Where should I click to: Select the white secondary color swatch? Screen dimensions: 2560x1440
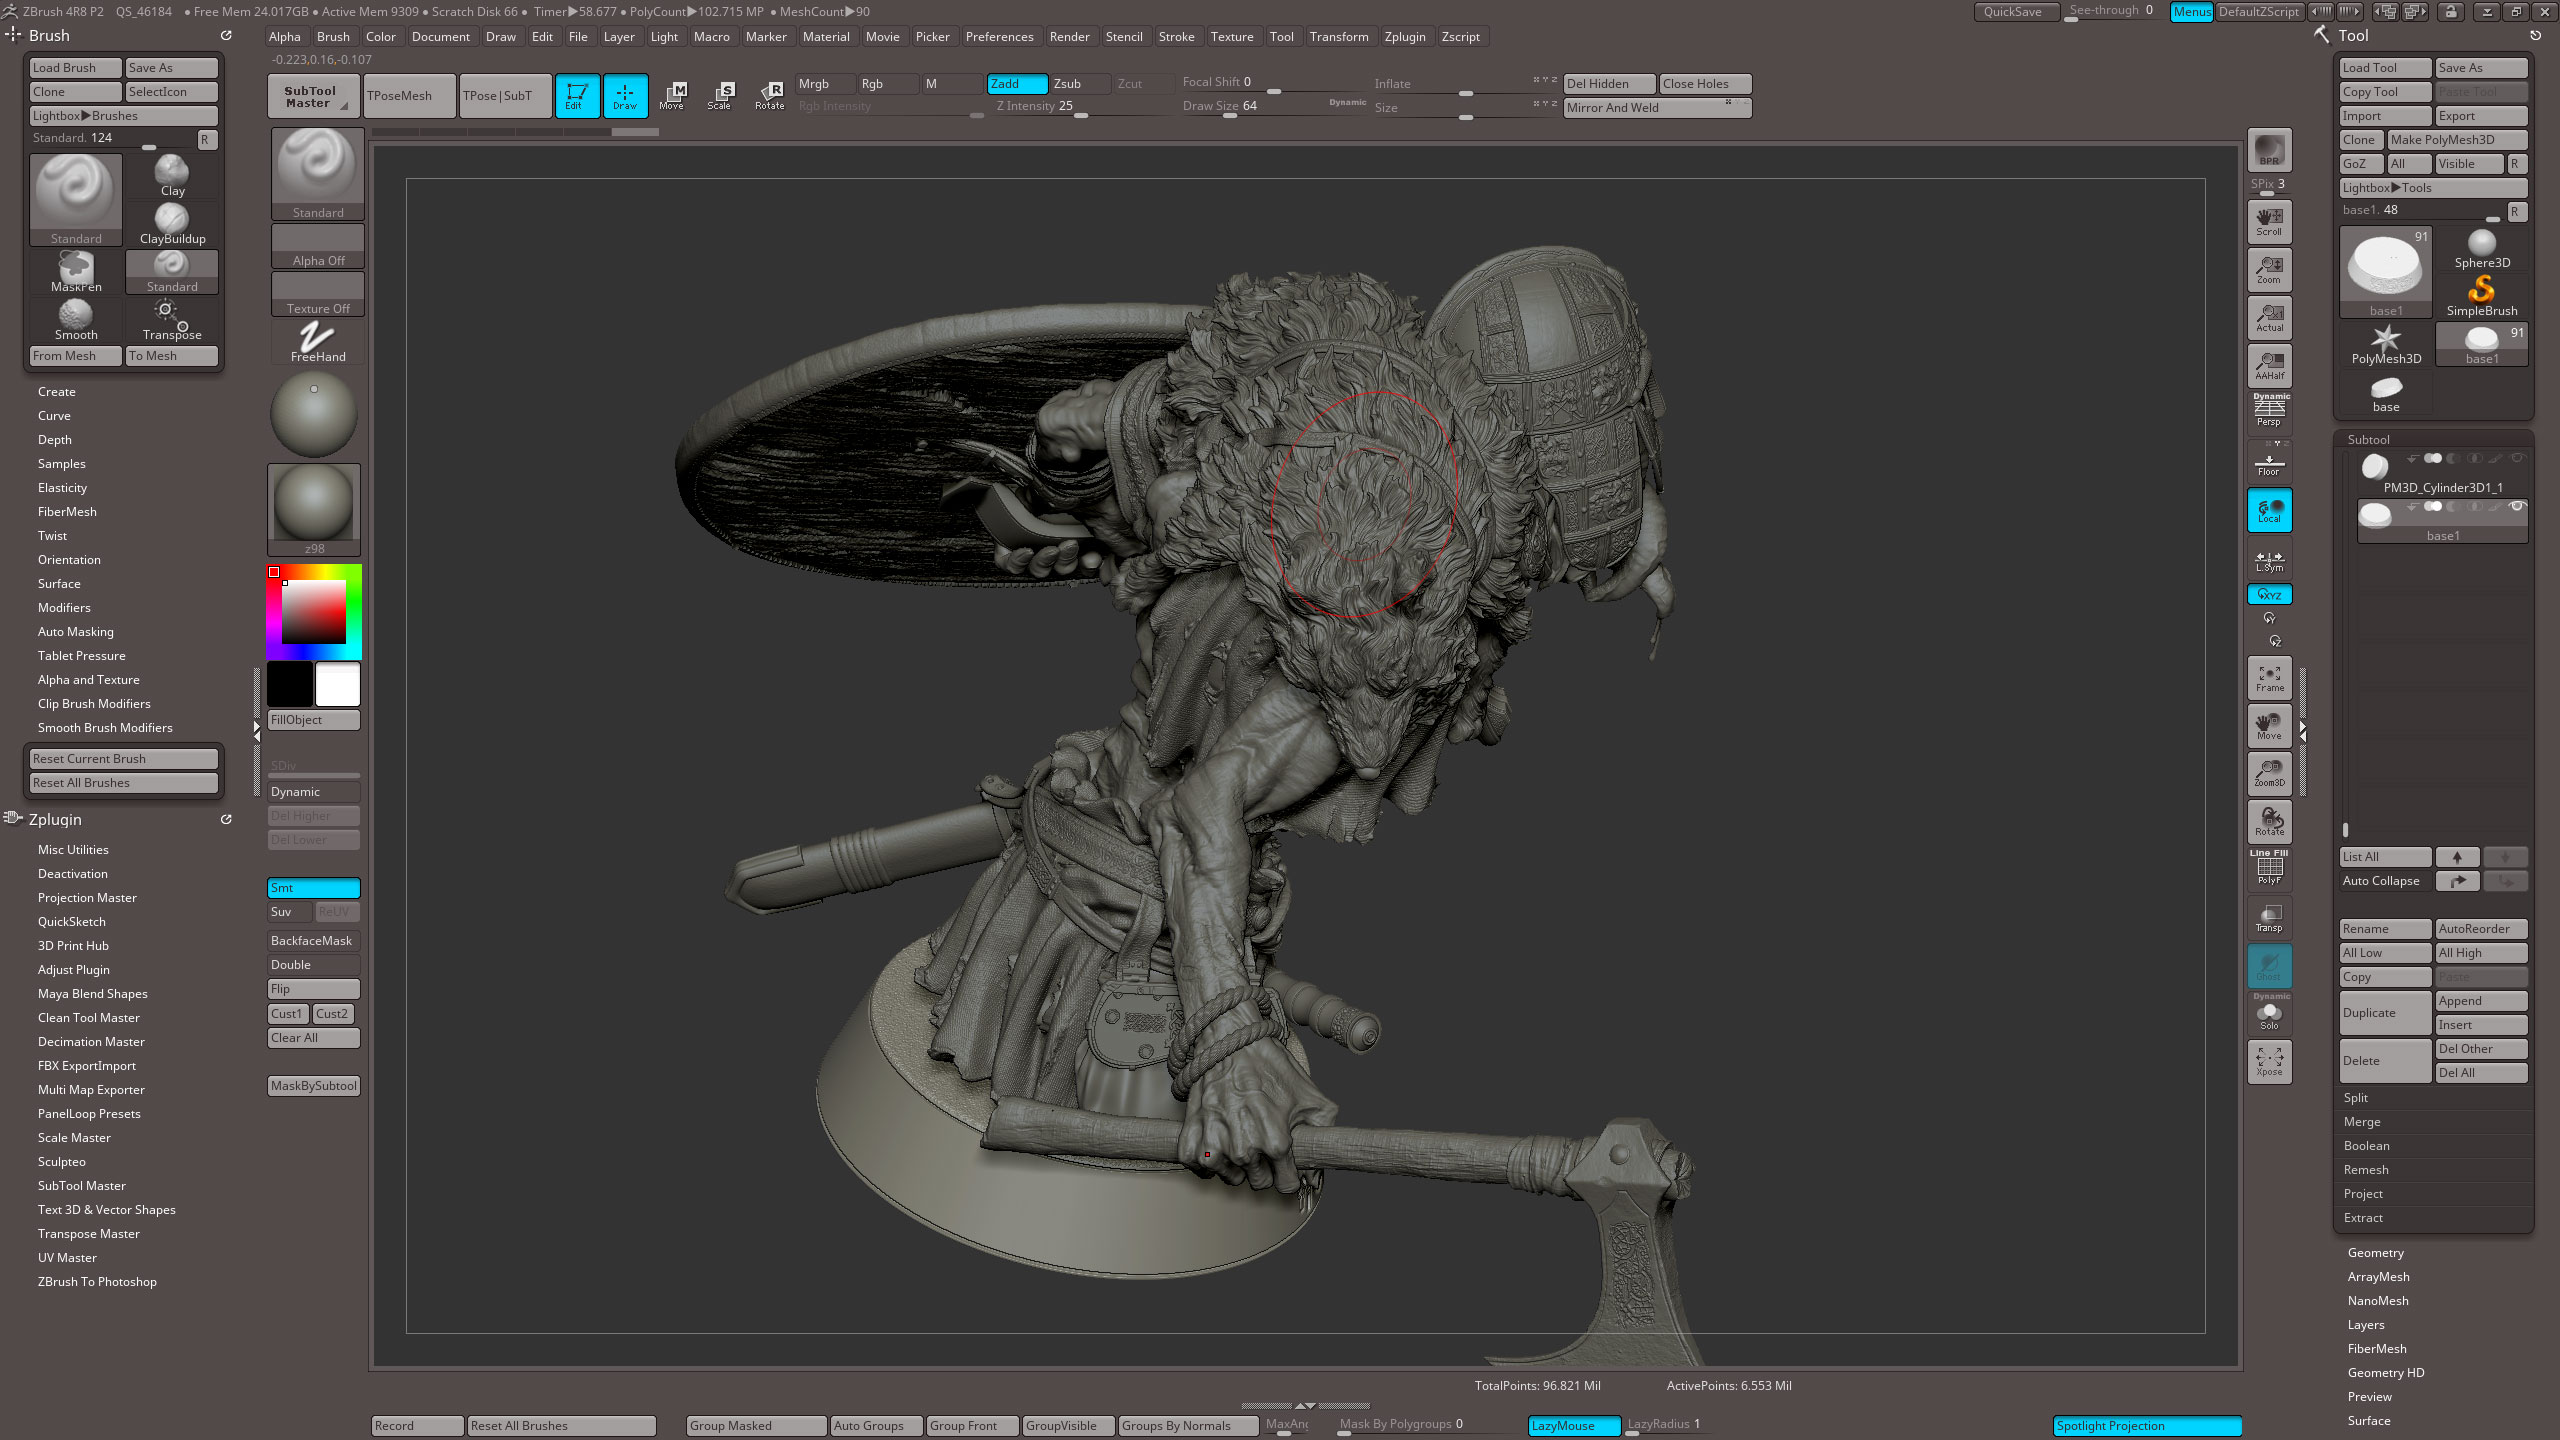(338, 685)
